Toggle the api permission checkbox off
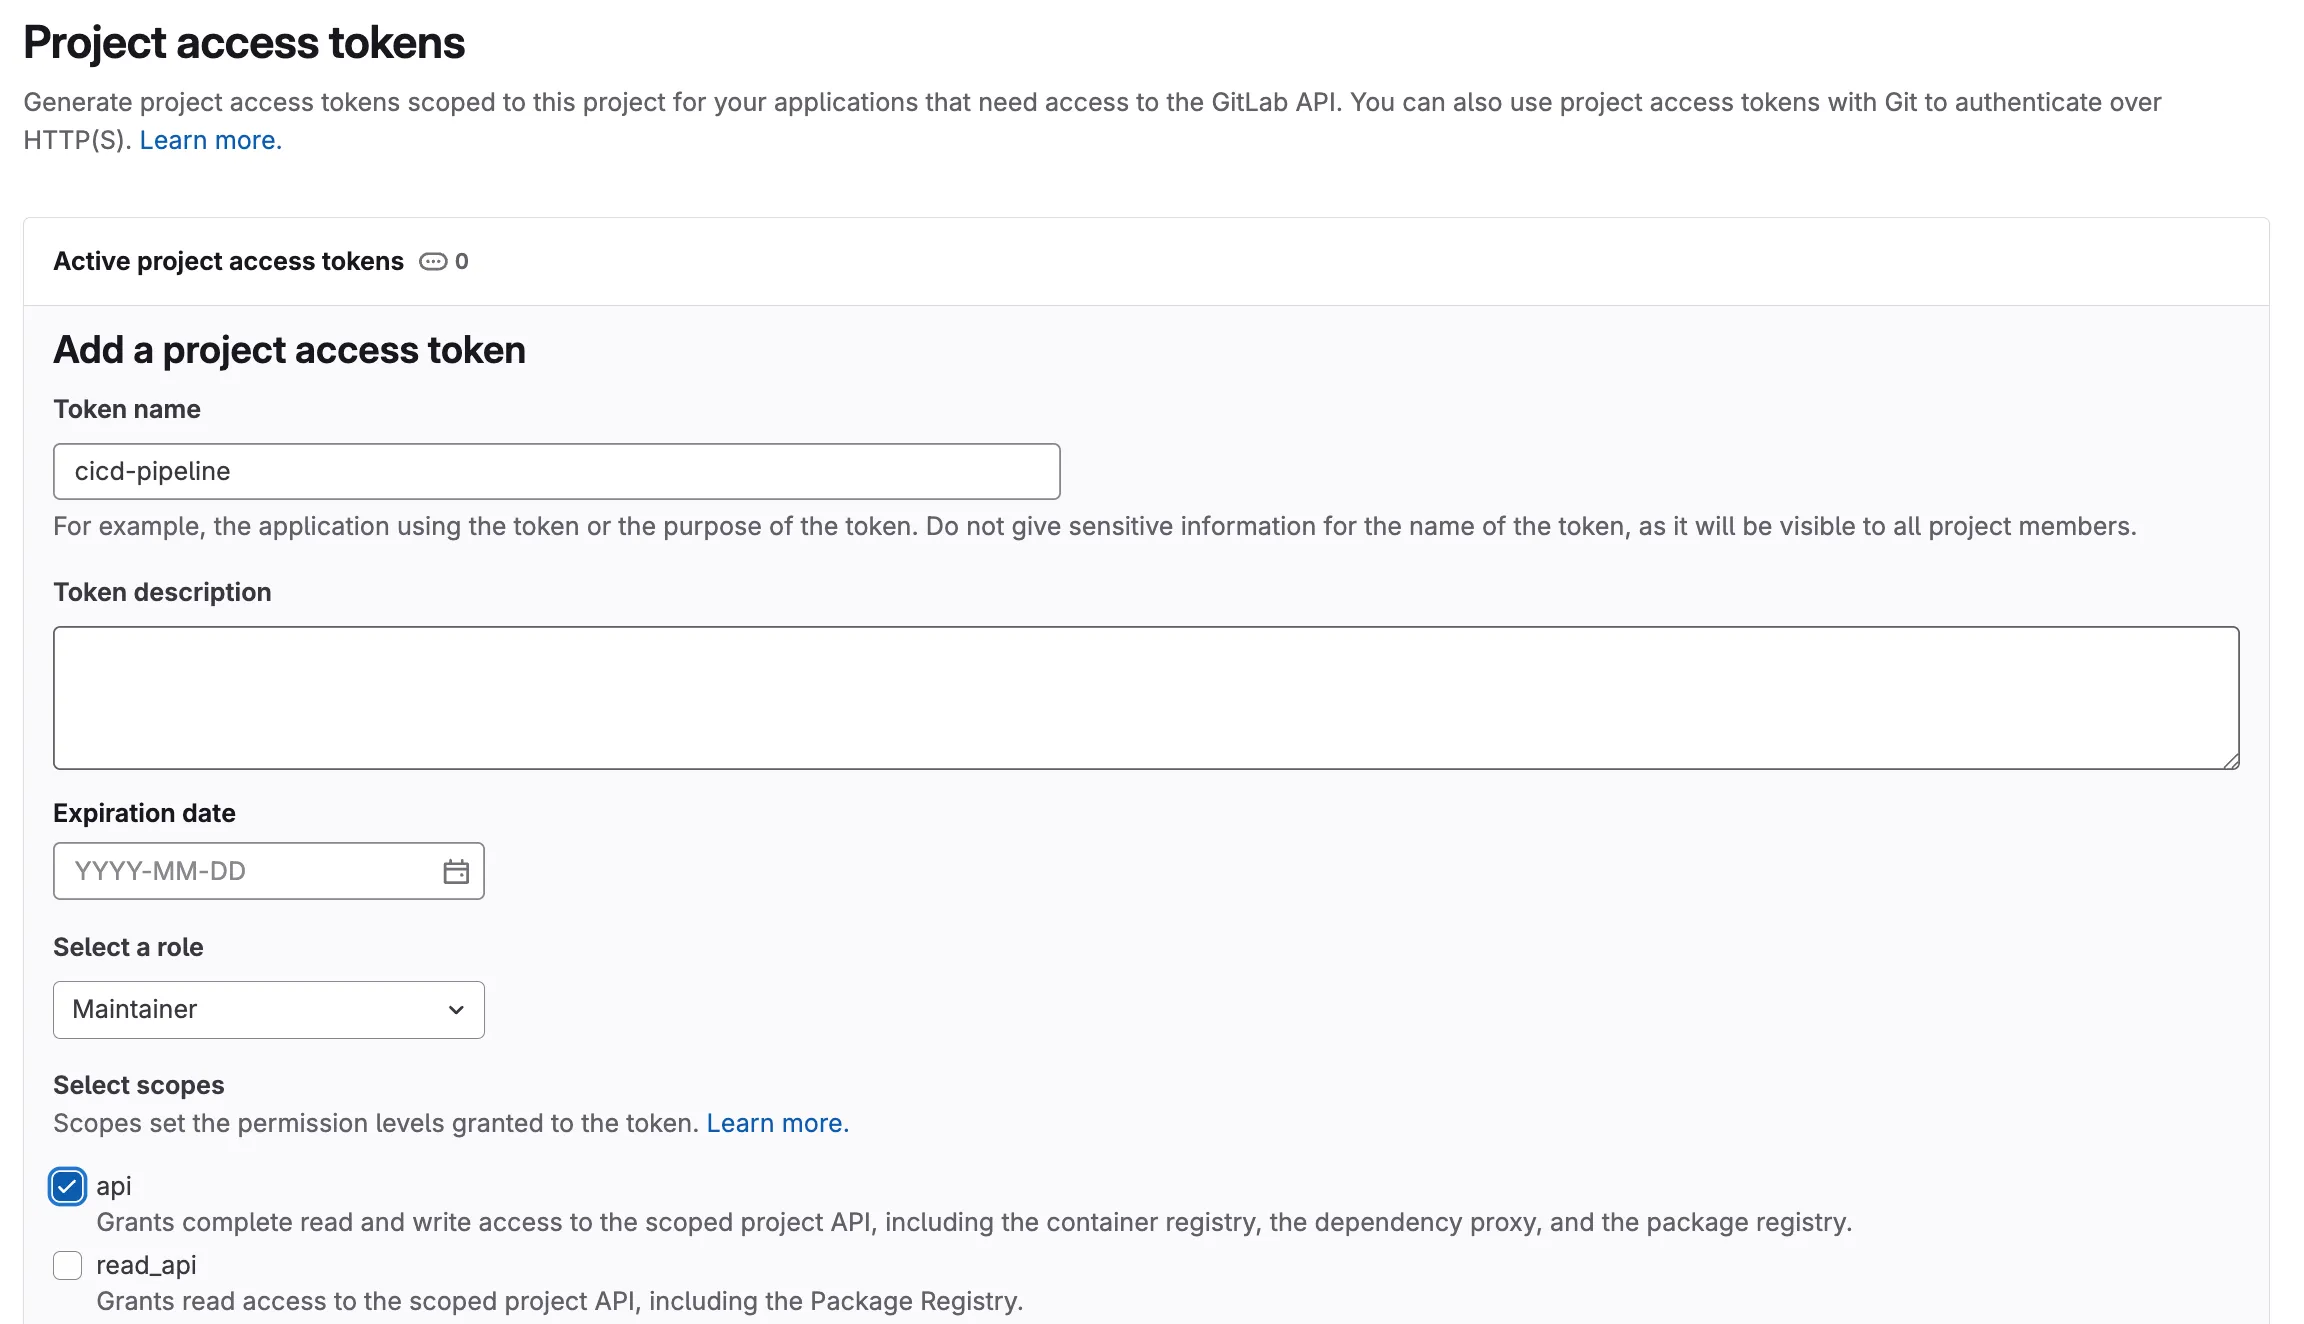2304x1324 pixels. click(66, 1186)
